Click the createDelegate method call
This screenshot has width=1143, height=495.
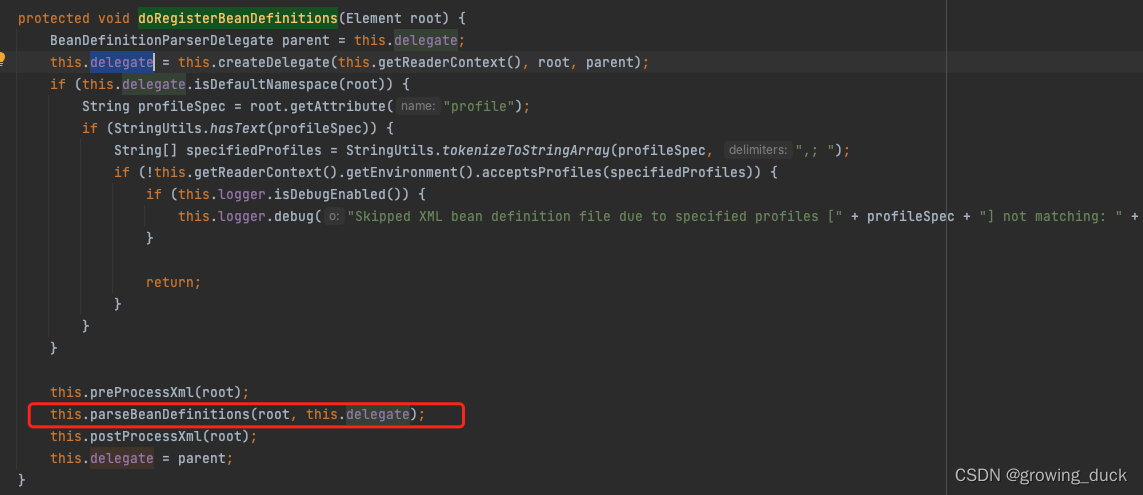point(274,62)
